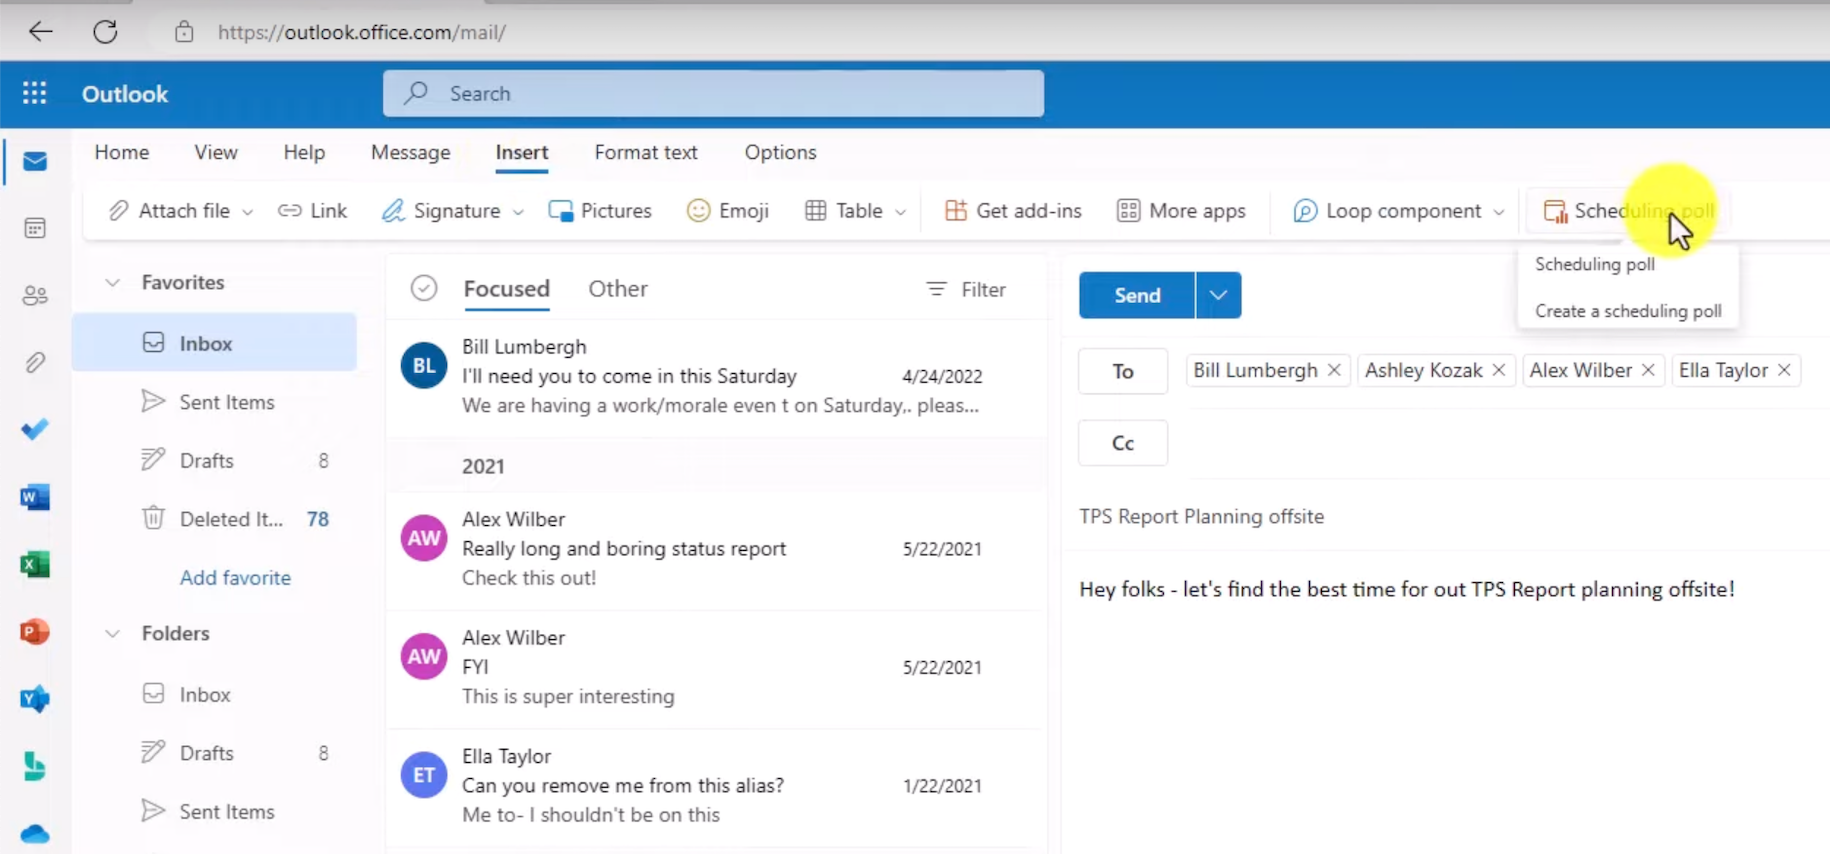Open Inbox under Favorites

pos(214,343)
